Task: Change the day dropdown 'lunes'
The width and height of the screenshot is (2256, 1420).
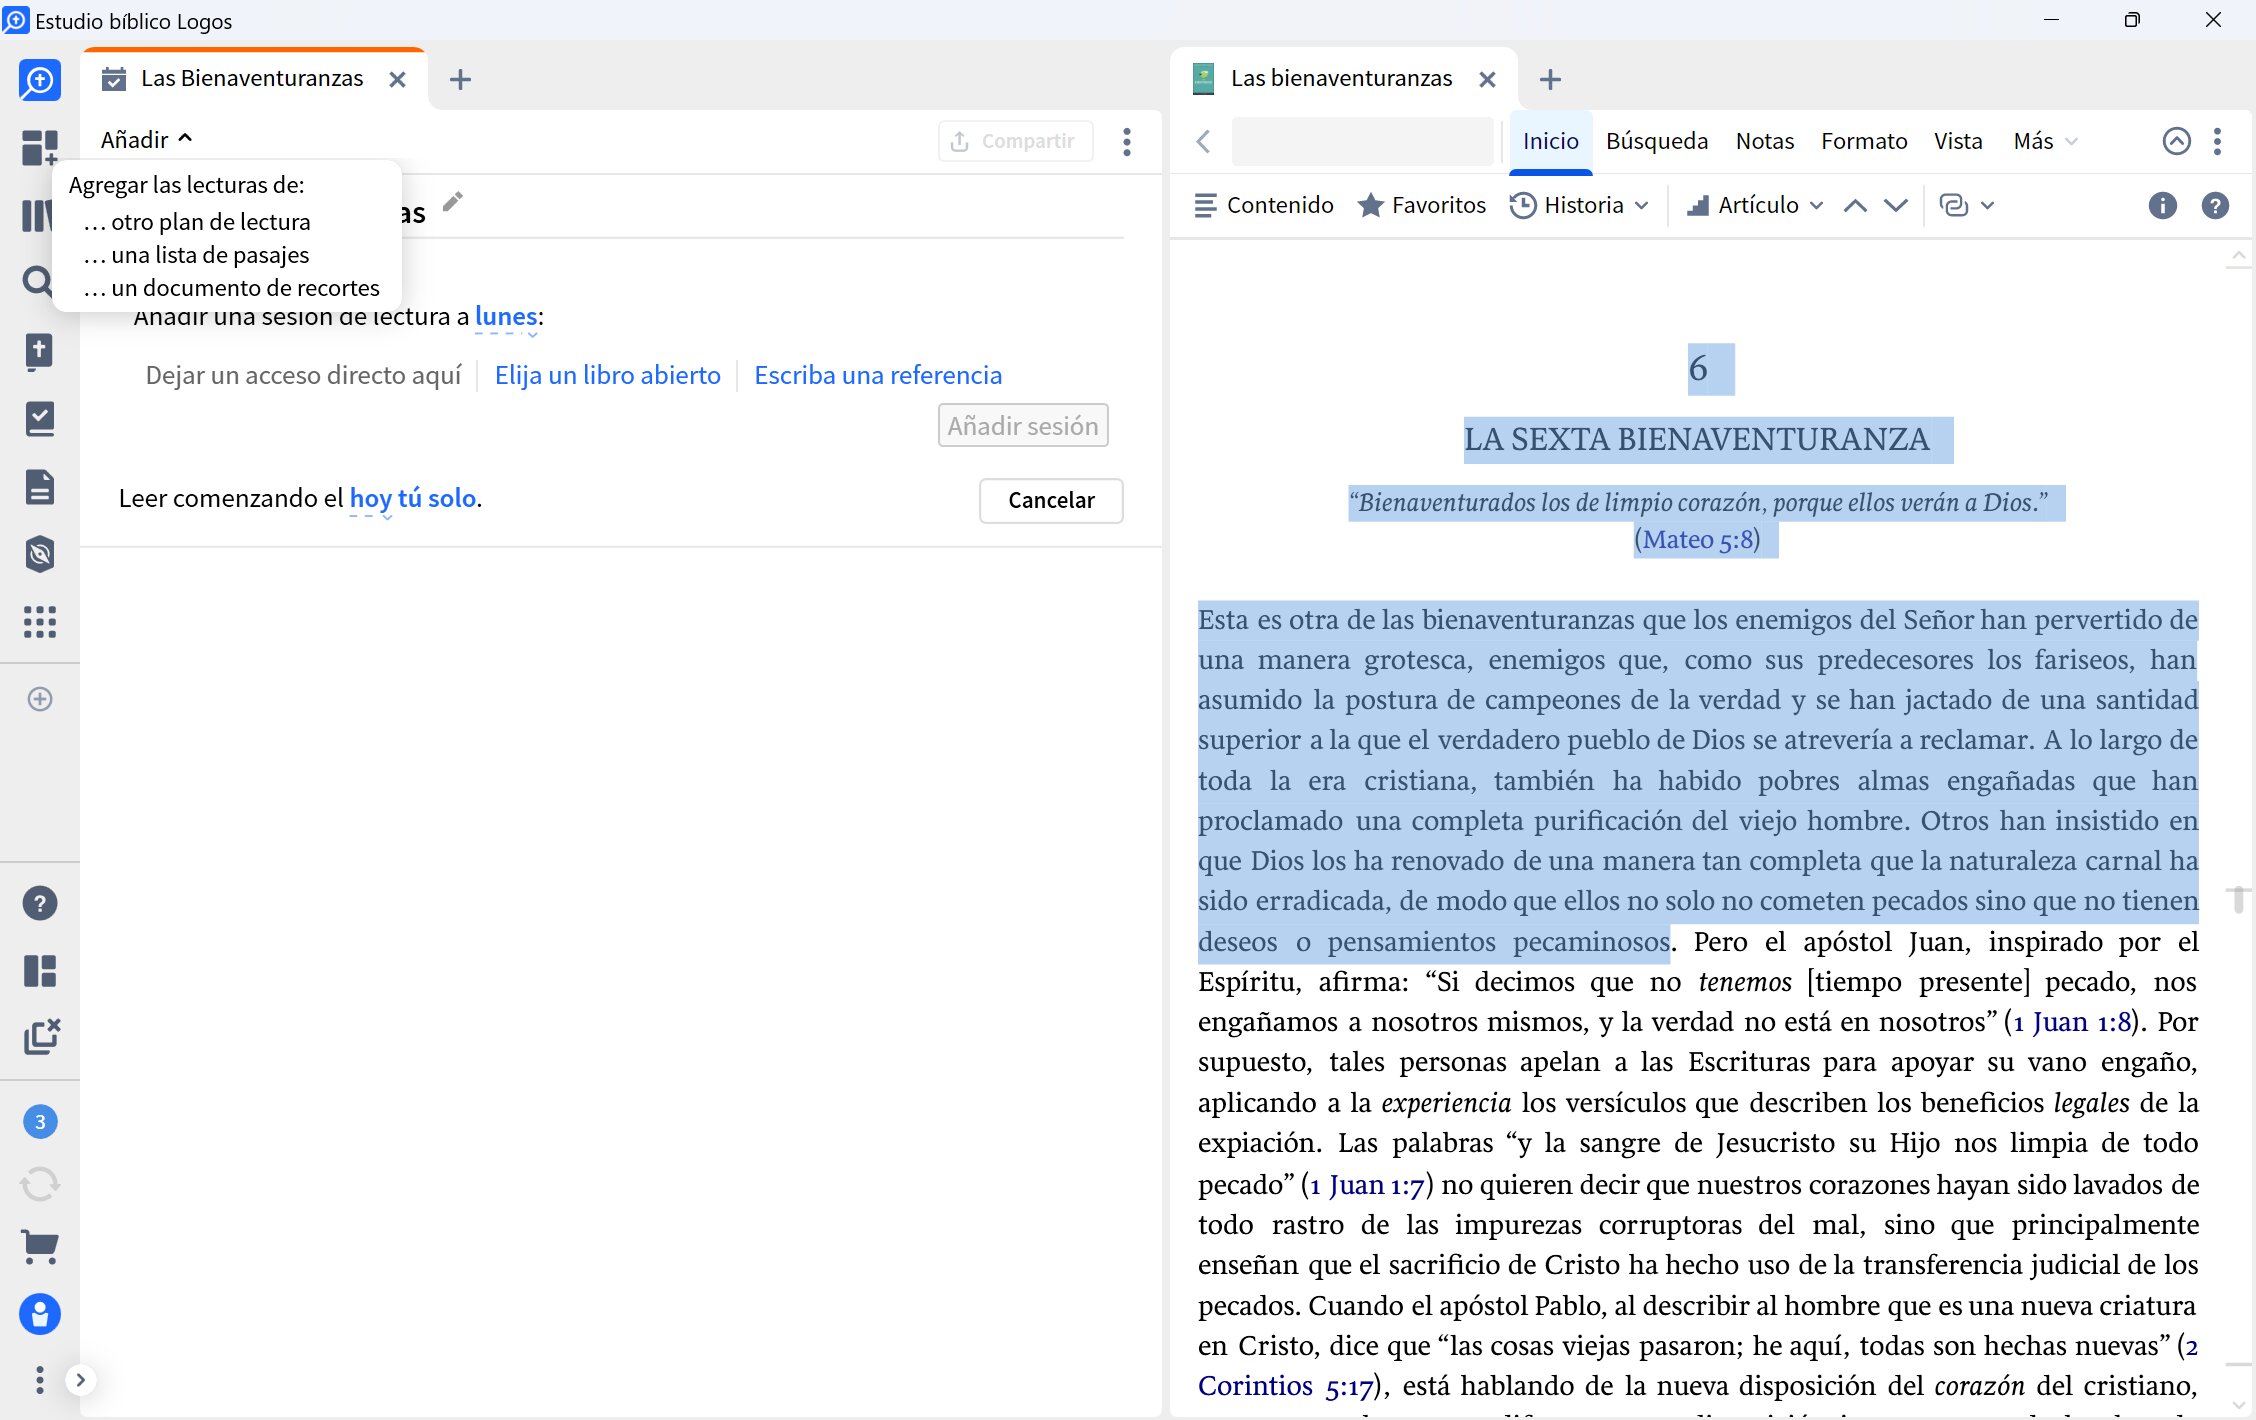Action: click(x=506, y=317)
